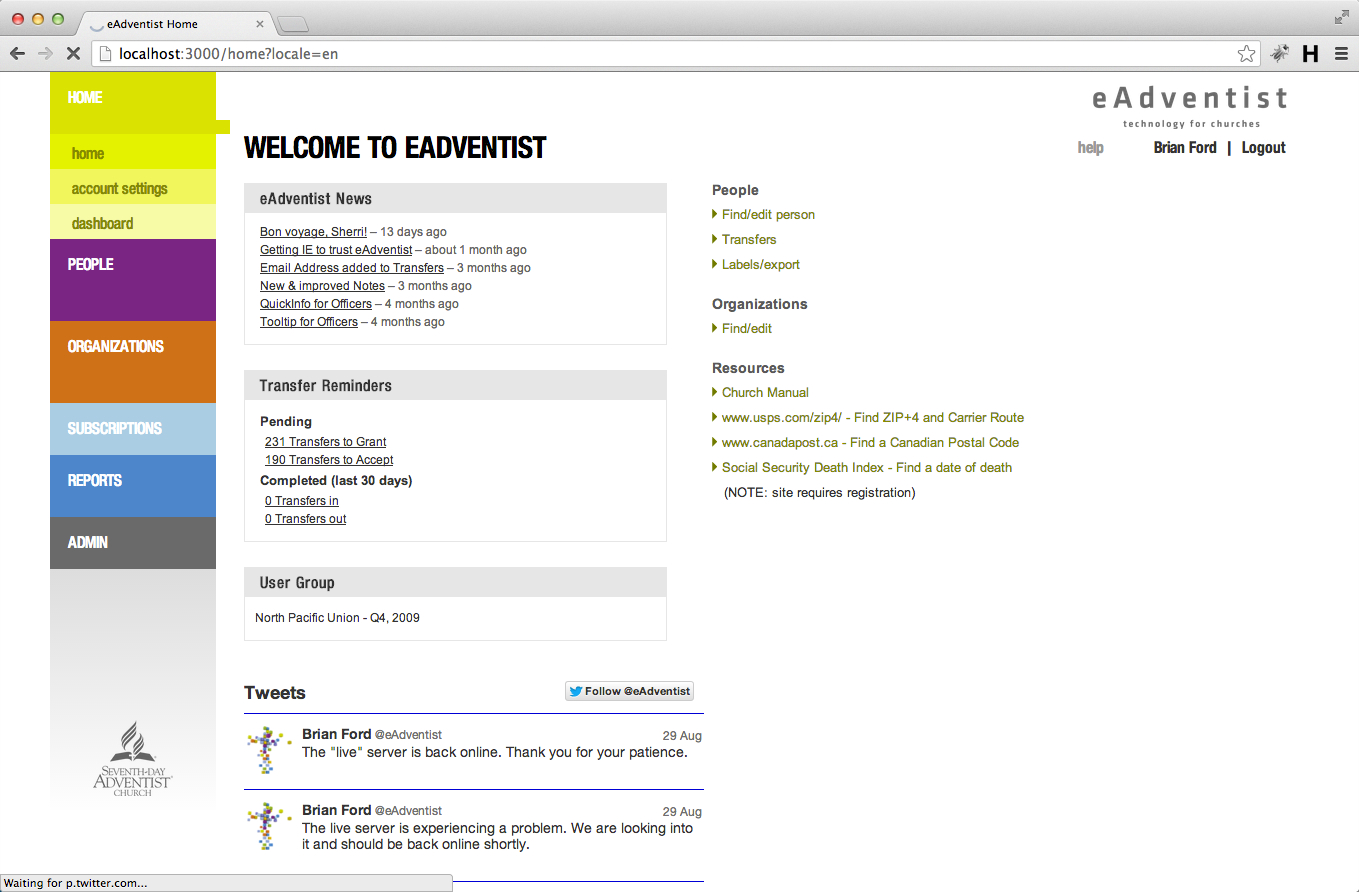Open the bug extension icon in the toolbar

[x=1280, y=54]
